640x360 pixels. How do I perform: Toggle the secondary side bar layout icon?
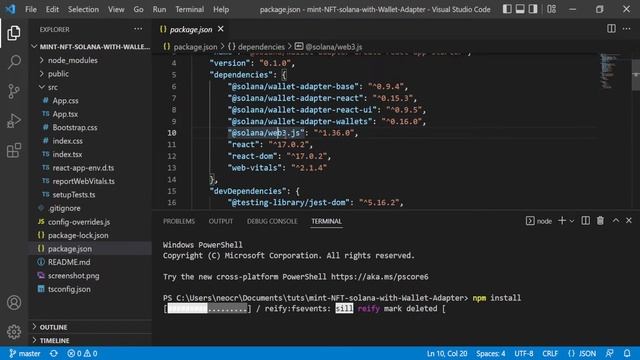(533, 9)
